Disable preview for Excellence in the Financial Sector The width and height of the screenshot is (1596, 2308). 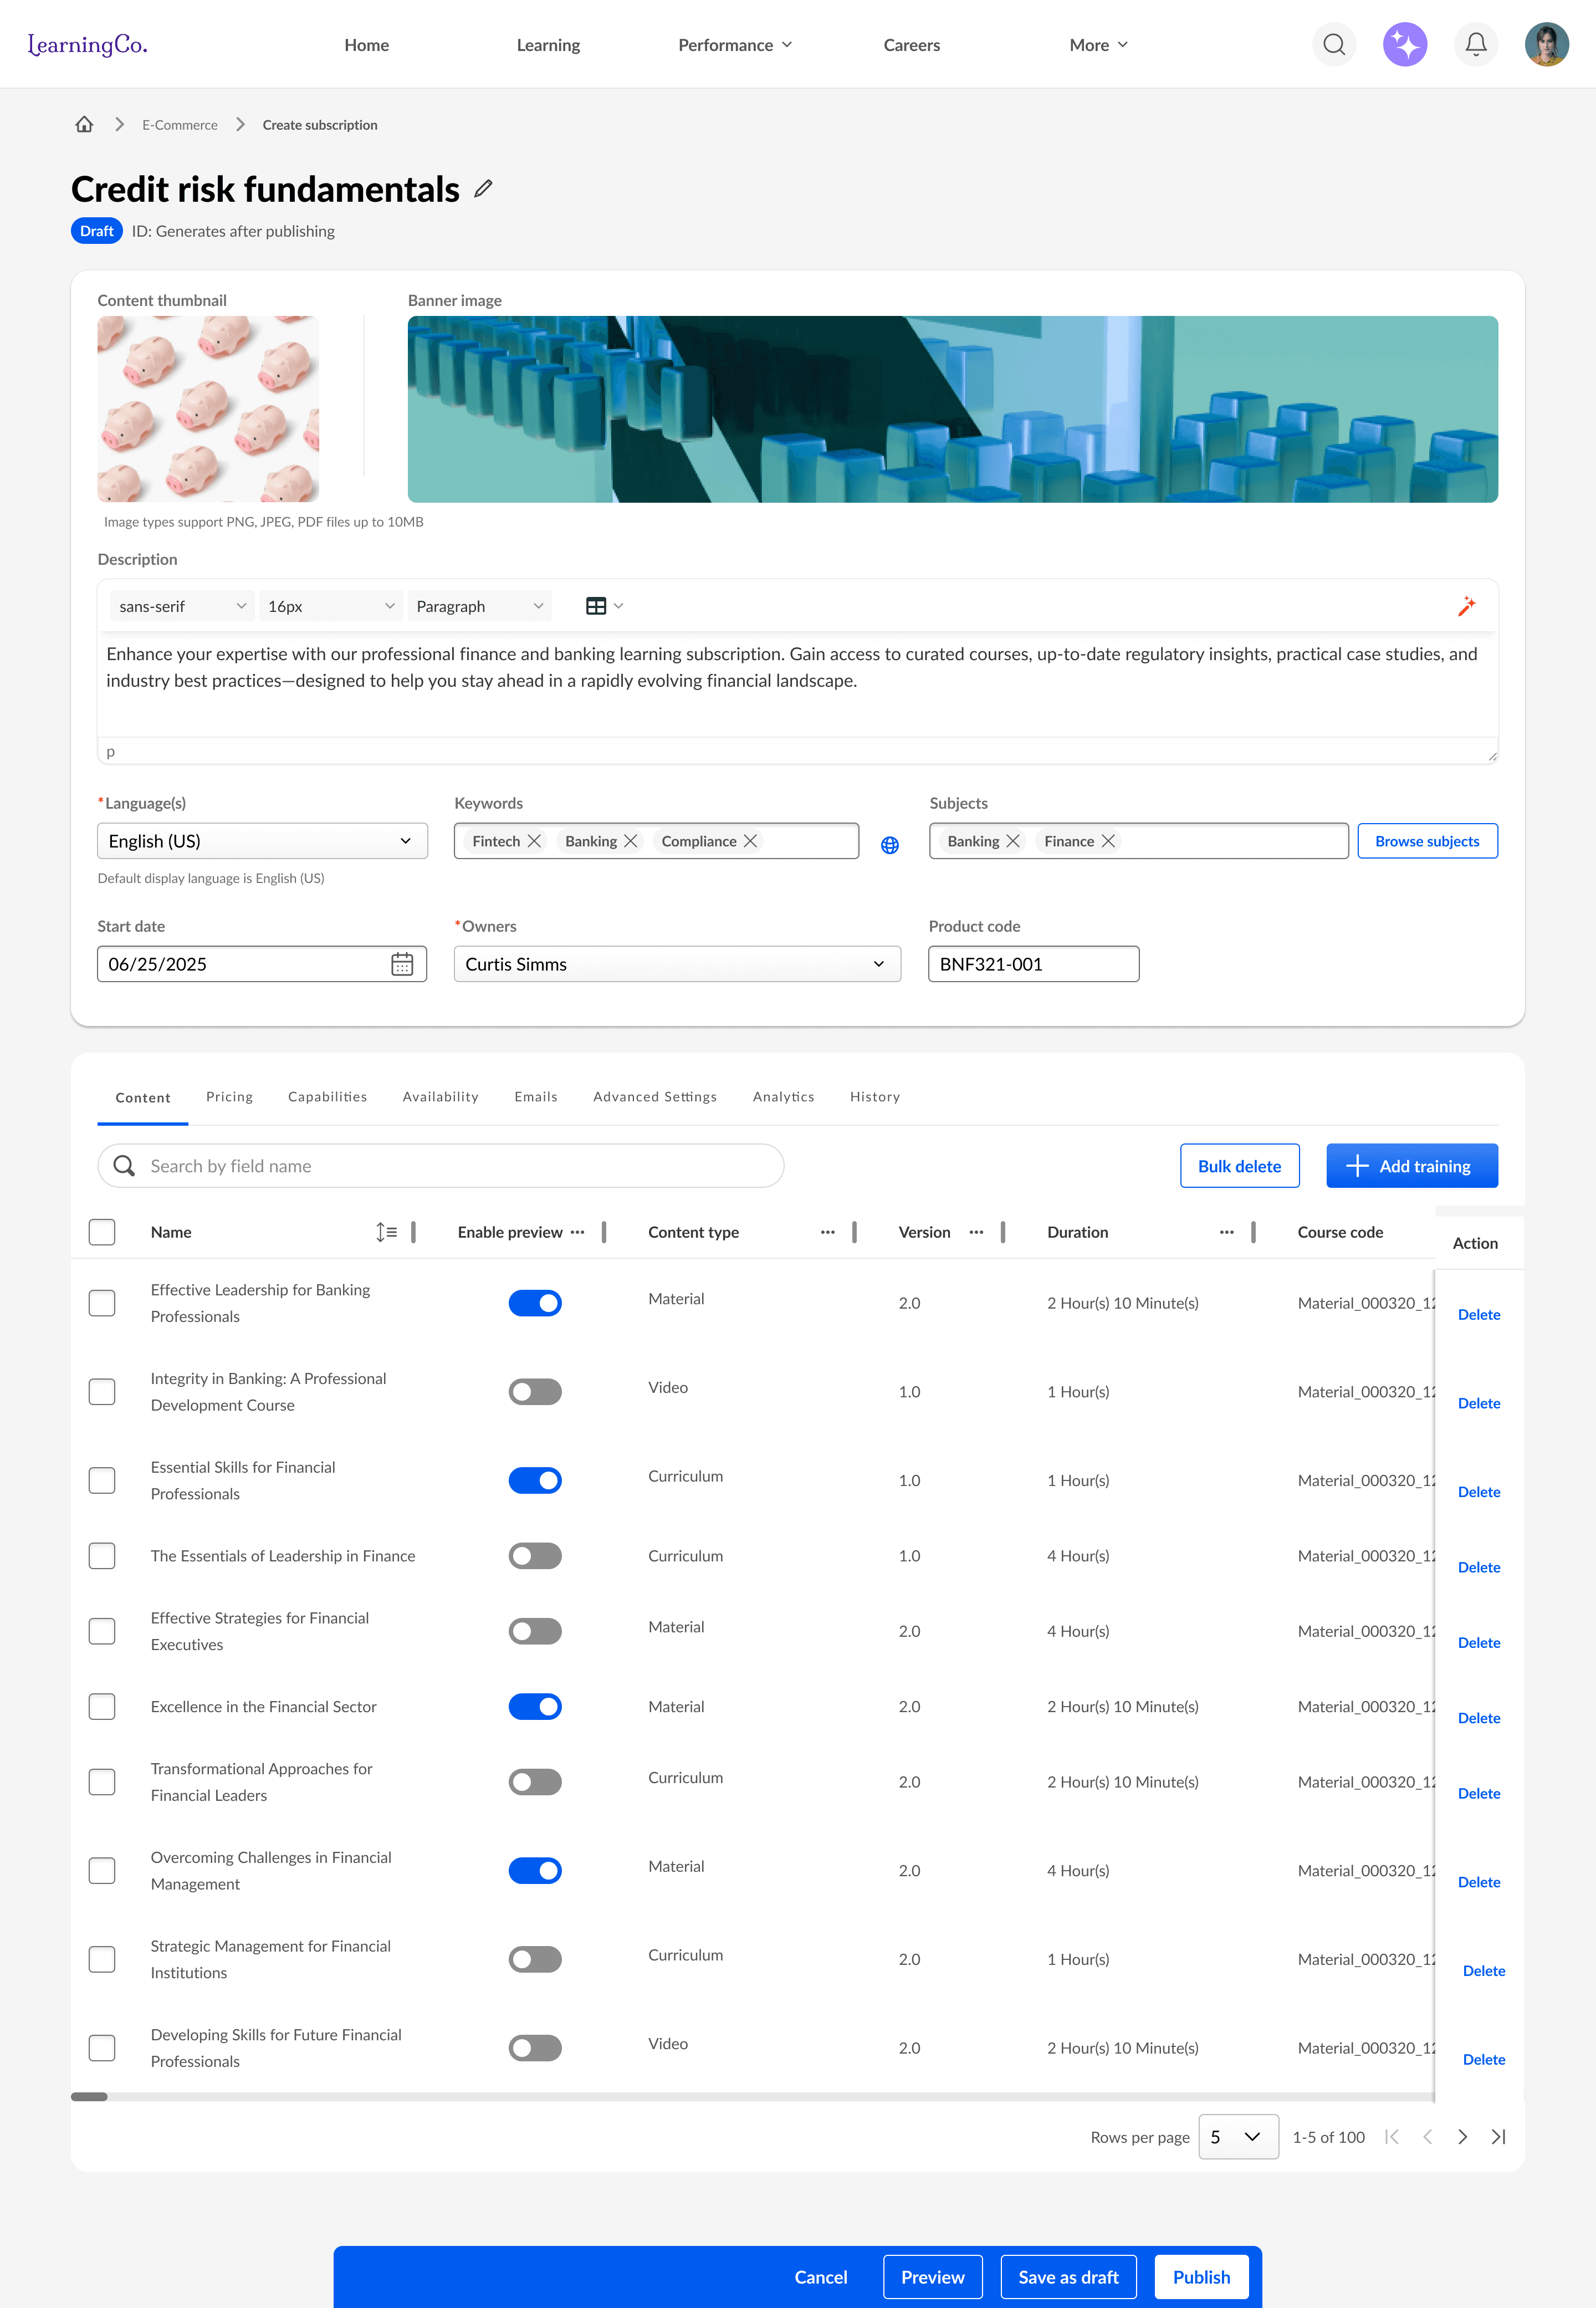(535, 1707)
